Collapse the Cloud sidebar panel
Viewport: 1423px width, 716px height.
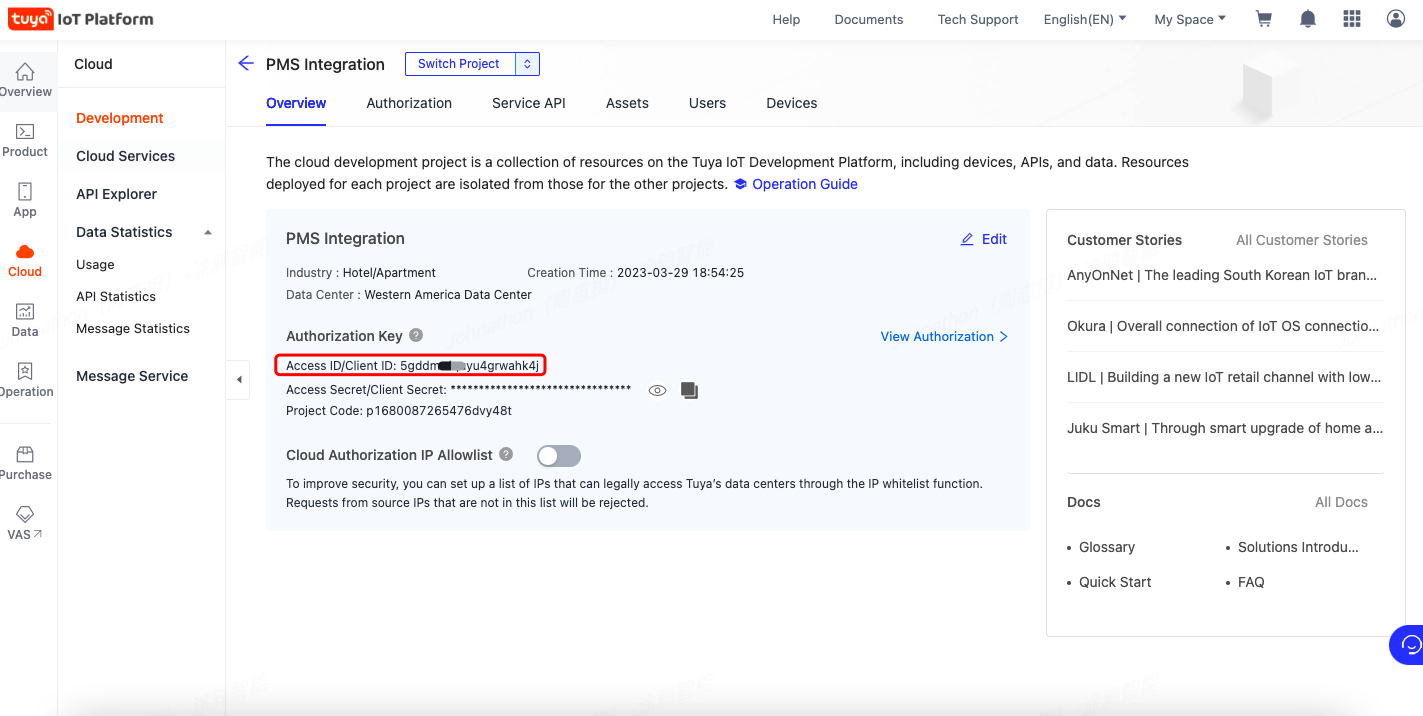point(238,379)
